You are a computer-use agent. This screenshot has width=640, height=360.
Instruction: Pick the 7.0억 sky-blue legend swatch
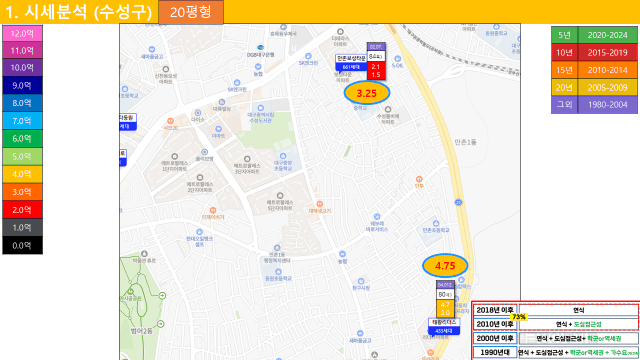tap(22, 121)
